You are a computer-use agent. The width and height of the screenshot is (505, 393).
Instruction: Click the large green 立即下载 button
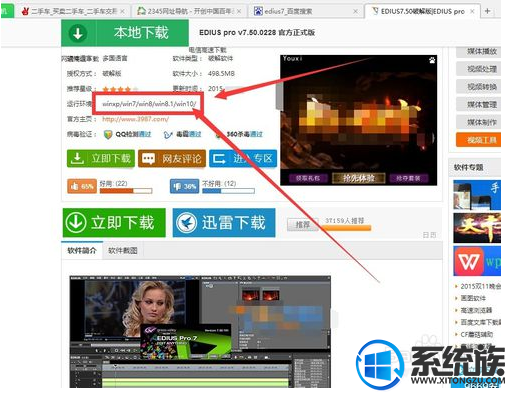tap(114, 223)
